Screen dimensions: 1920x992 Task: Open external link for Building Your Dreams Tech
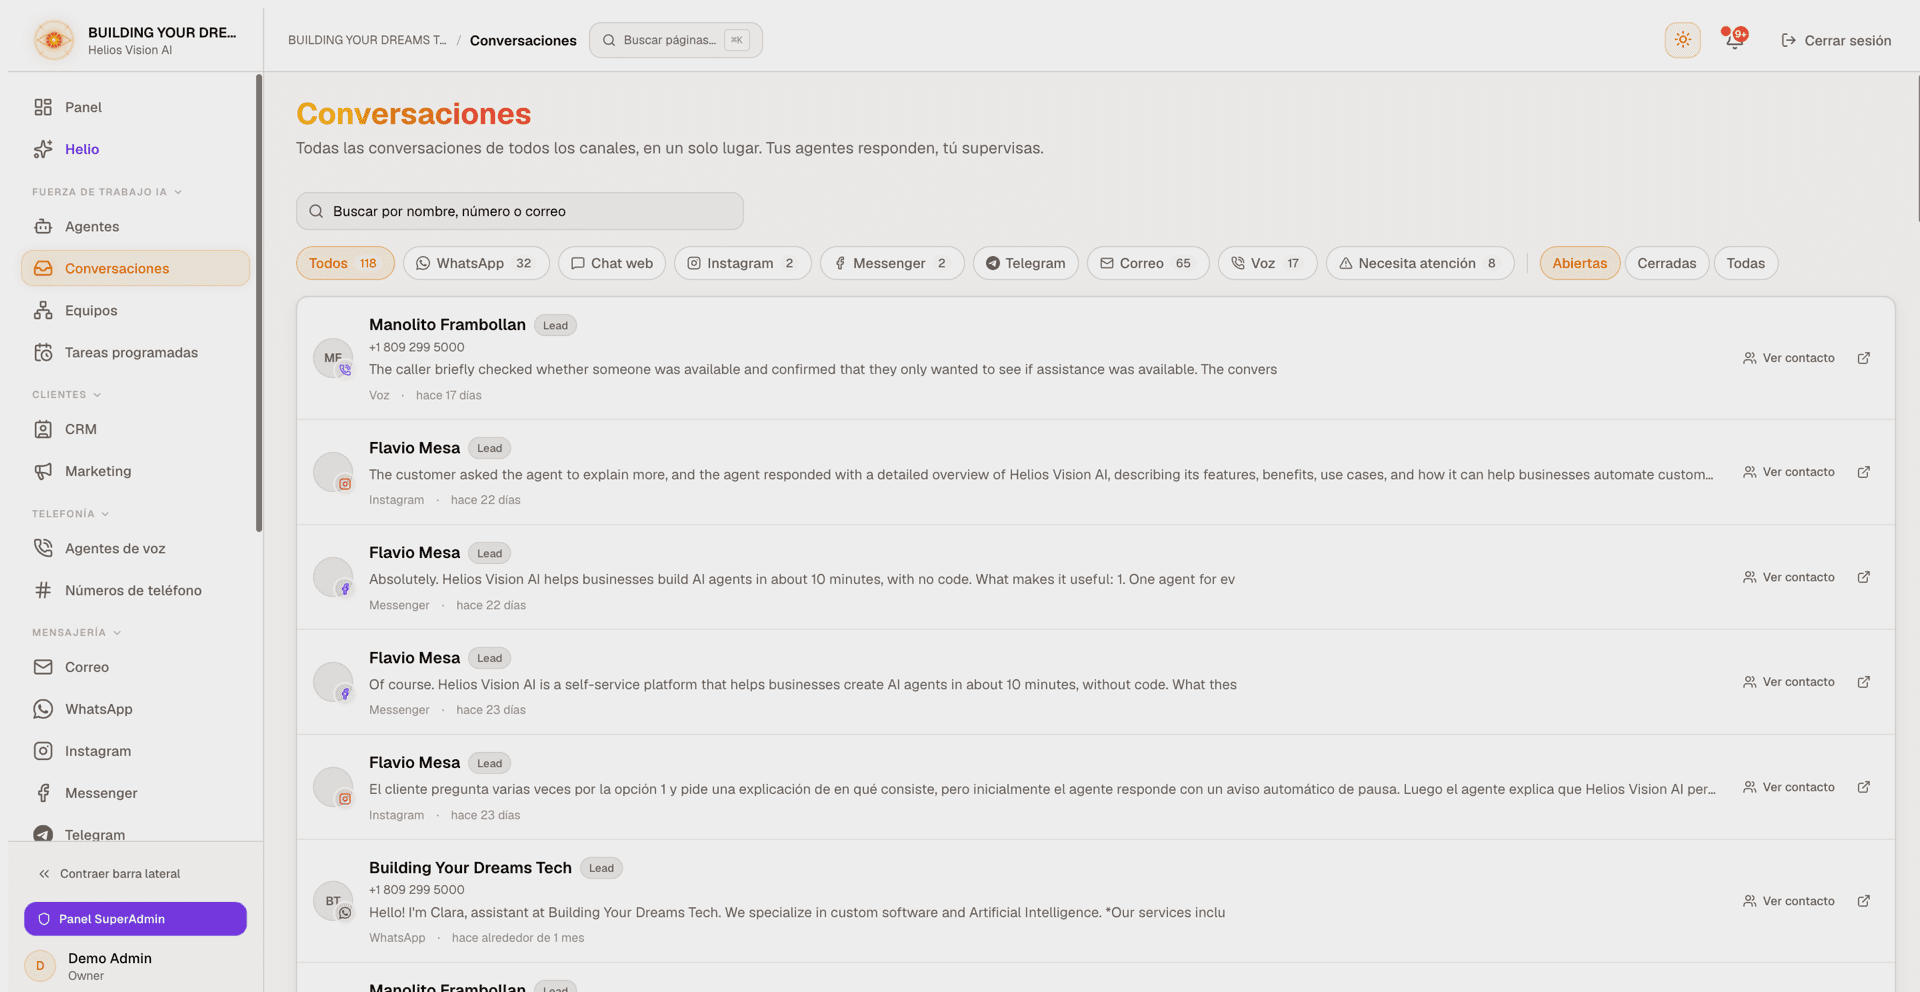pos(1864,901)
